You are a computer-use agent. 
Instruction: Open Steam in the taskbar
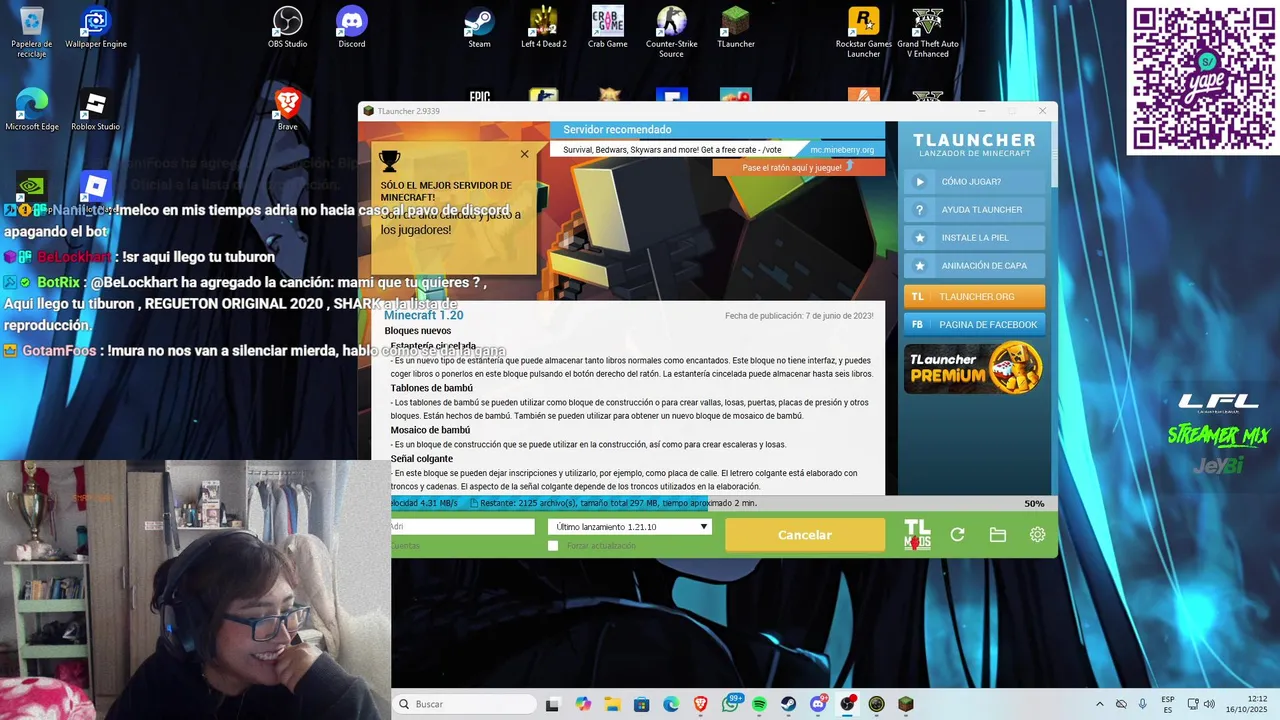coord(789,704)
